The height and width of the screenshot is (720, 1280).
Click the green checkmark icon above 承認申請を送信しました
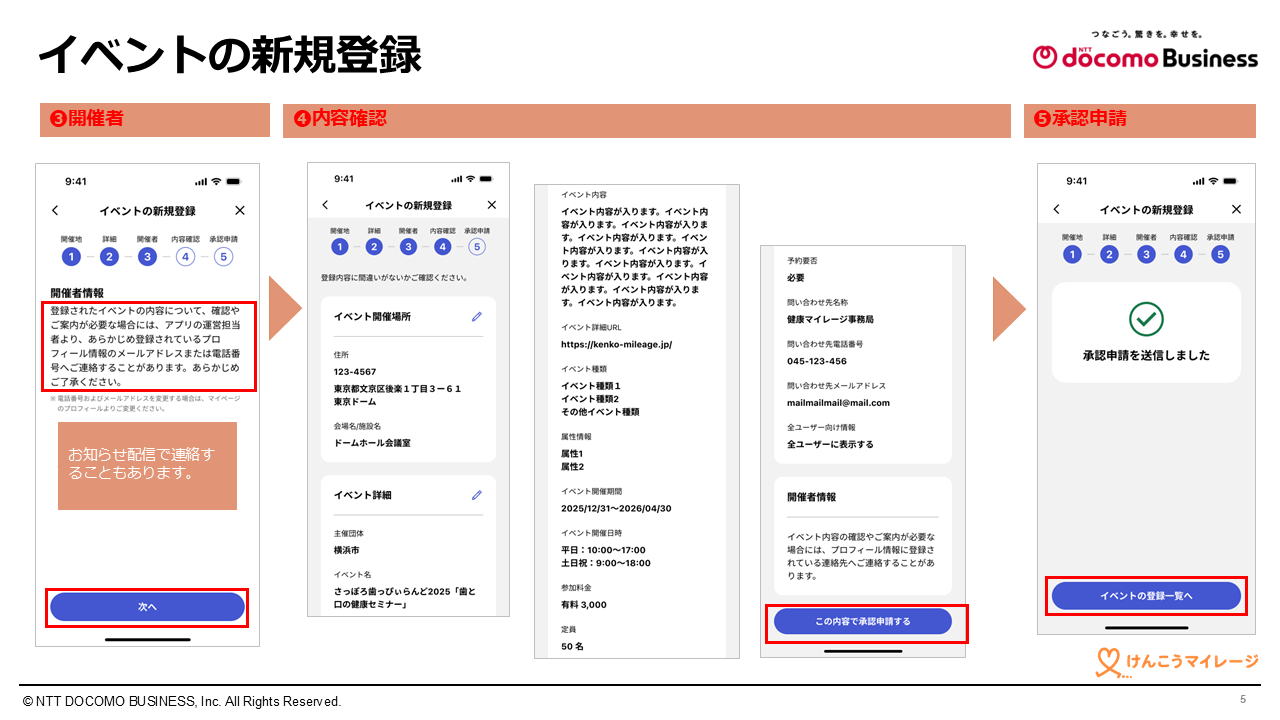(1146, 319)
